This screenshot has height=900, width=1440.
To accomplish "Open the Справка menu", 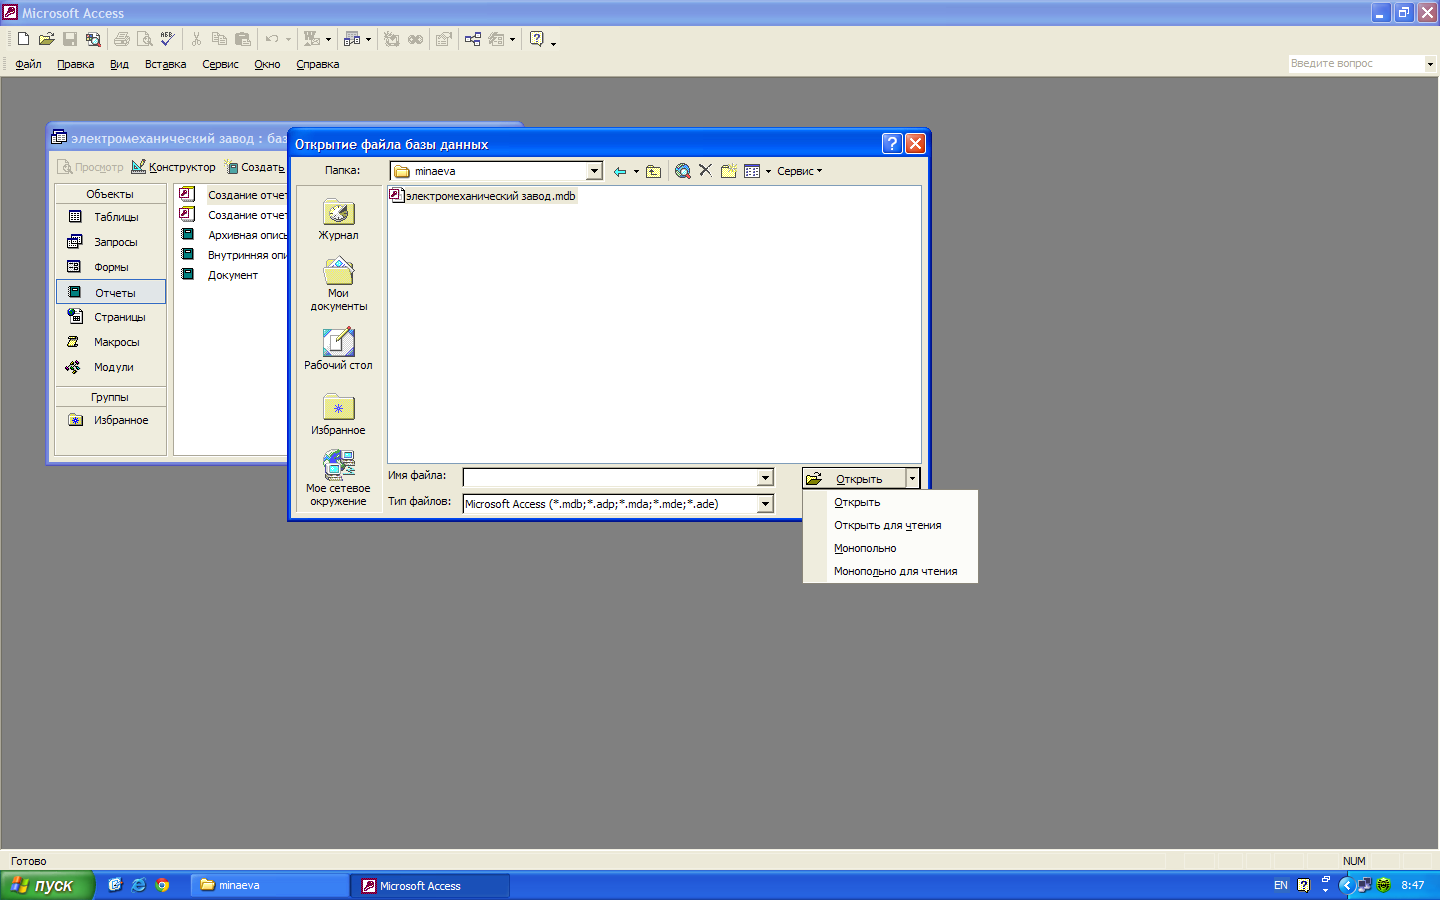I will click(x=317, y=64).
